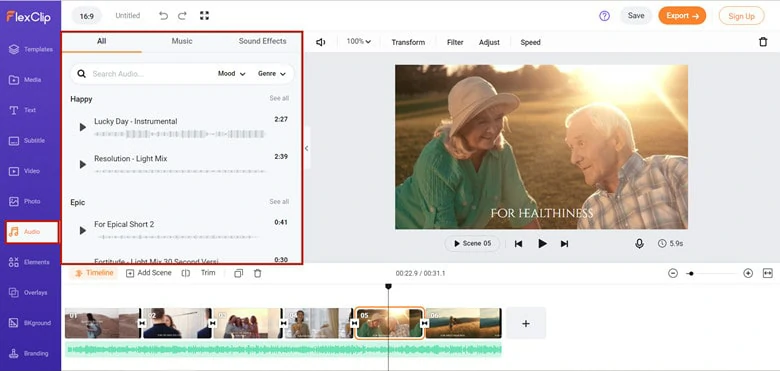Open the 100% zoom dropdown

pyautogui.click(x=359, y=42)
